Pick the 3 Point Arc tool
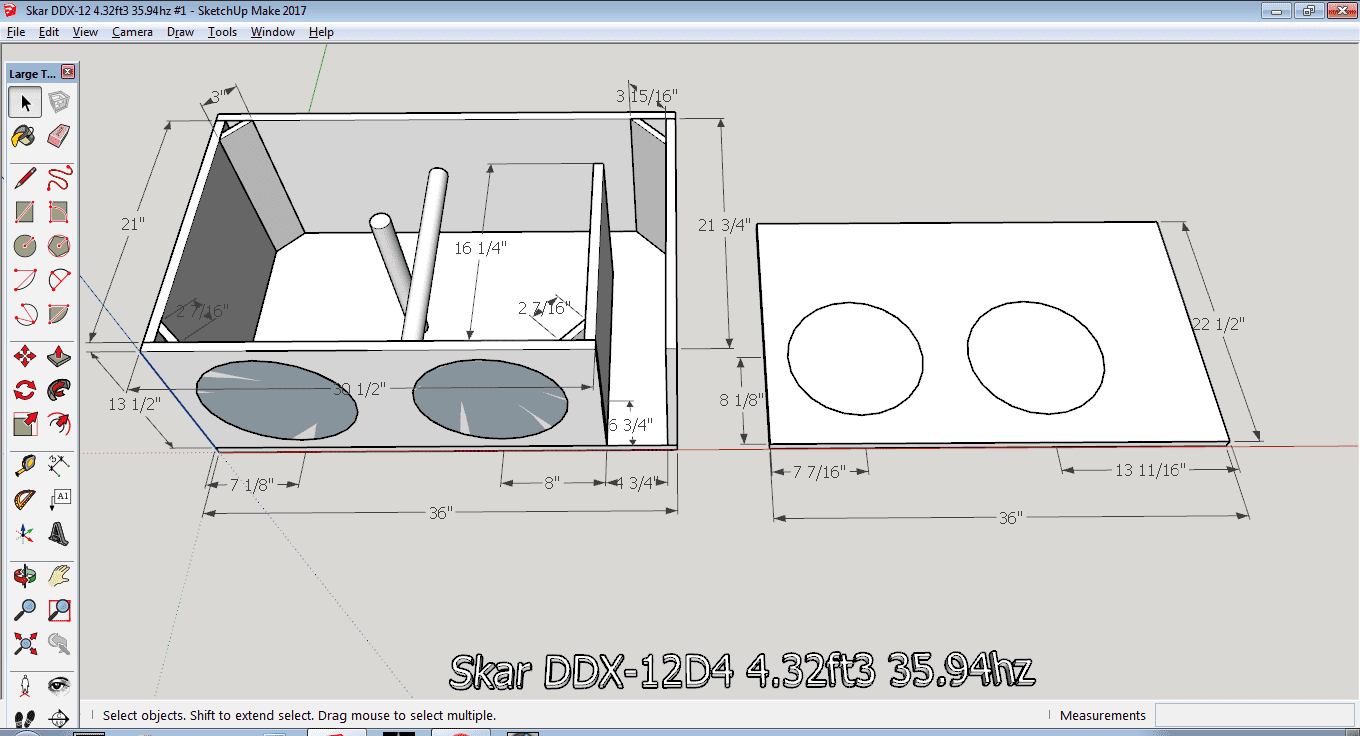 pyautogui.click(x=25, y=313)
